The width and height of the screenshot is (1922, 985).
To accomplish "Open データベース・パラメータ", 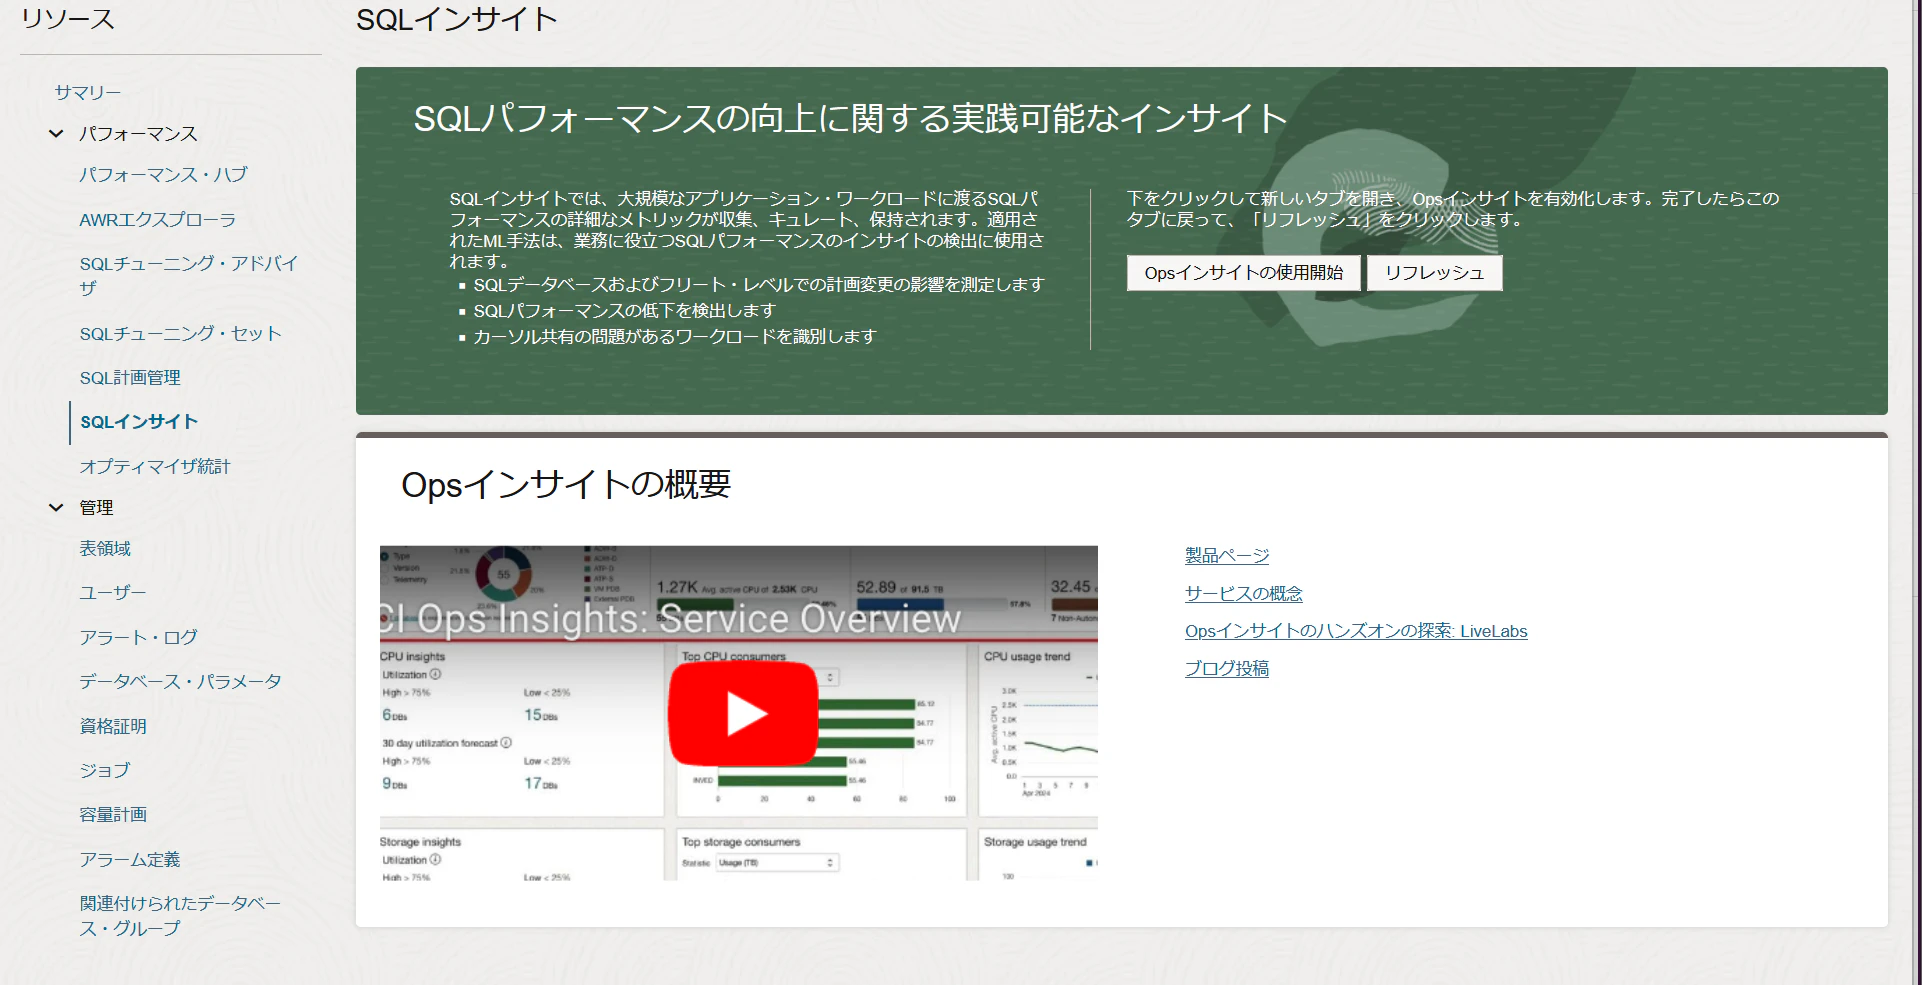I will point(181,682).
